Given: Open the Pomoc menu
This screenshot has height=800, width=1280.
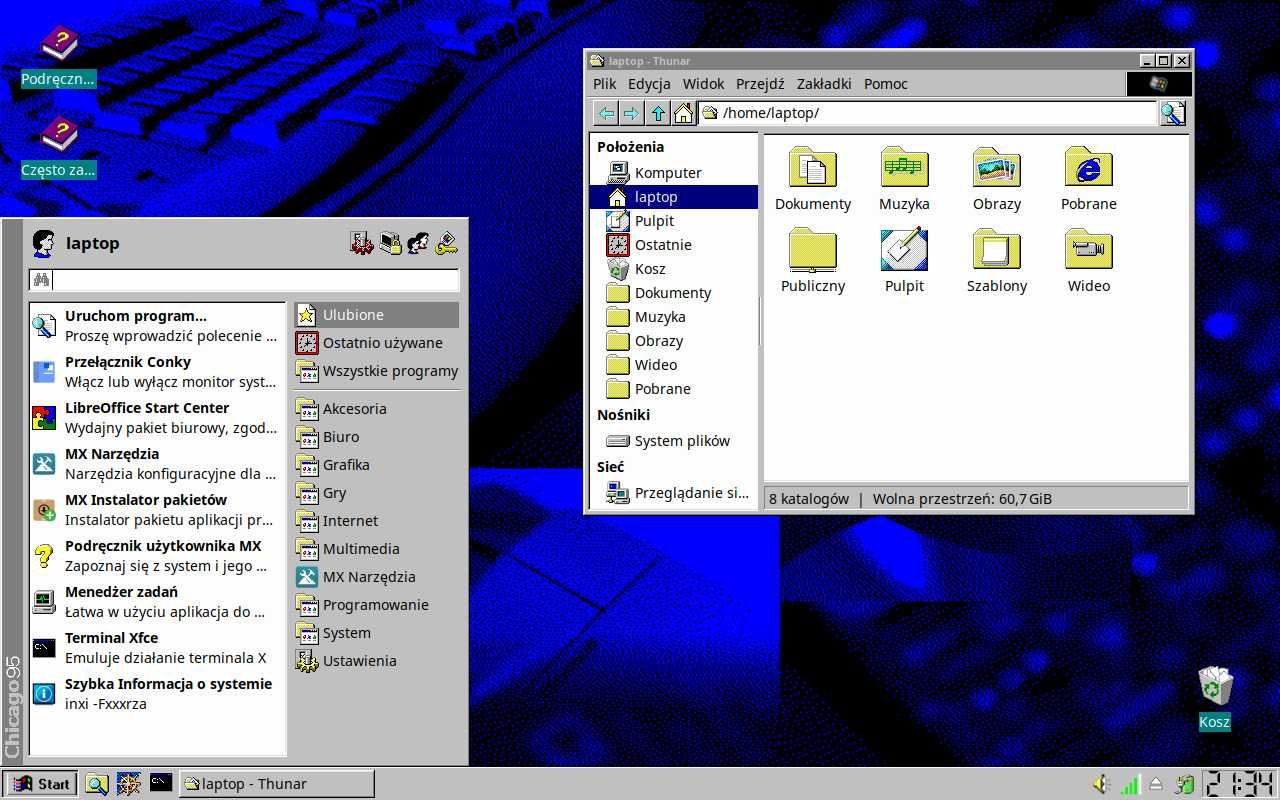Looking at the screenshot, I should click(886, 84).
